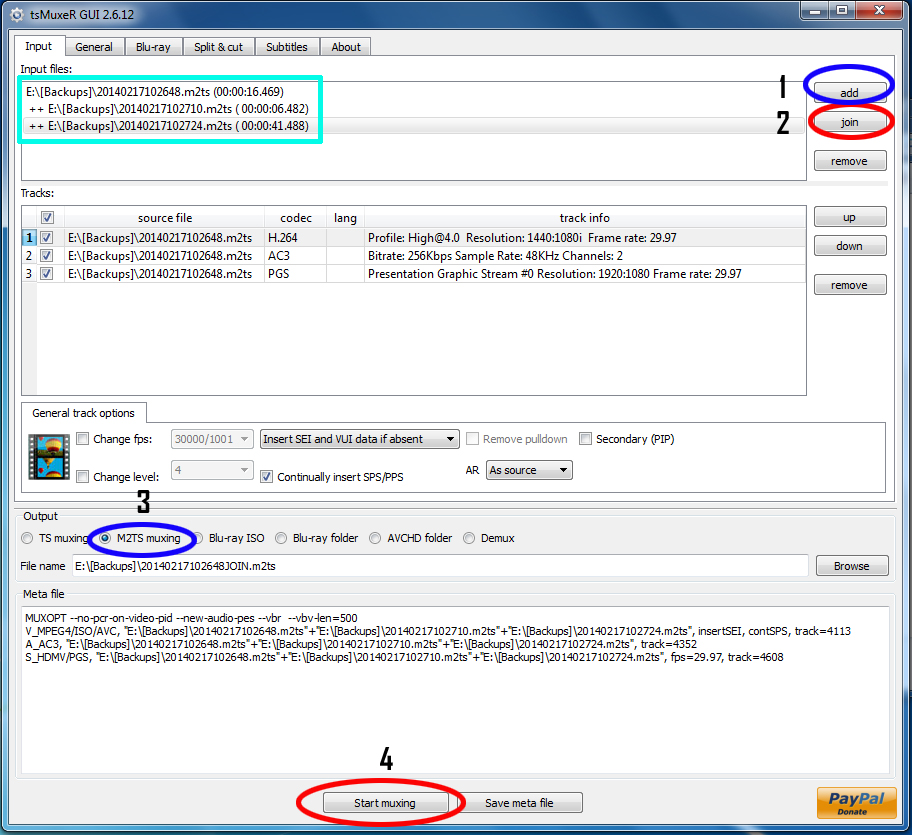Uncheck the PGS track checkbox
Screen dimensions: 912x835
tap(47, 274)
